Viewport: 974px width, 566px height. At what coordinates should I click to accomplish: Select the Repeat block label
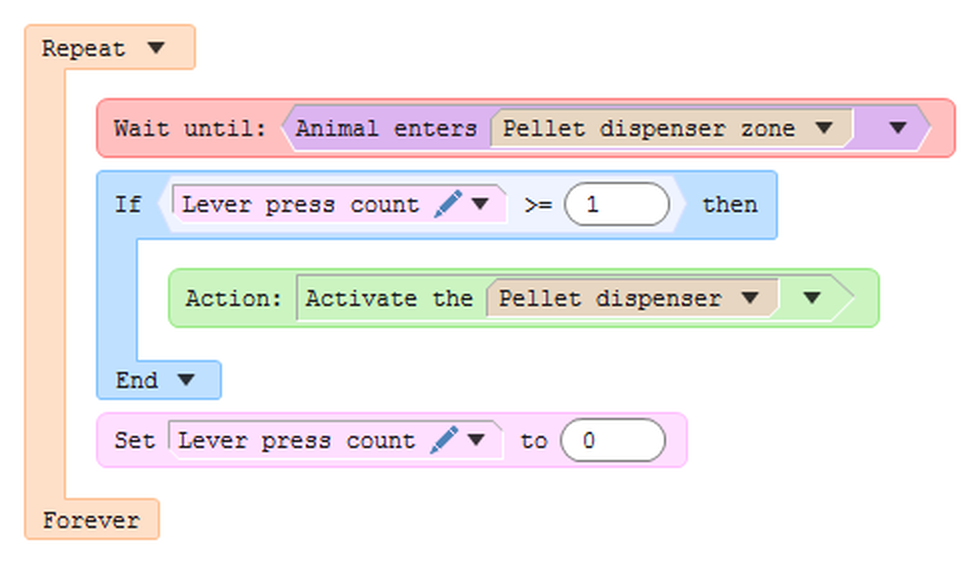tap(84, 48)
